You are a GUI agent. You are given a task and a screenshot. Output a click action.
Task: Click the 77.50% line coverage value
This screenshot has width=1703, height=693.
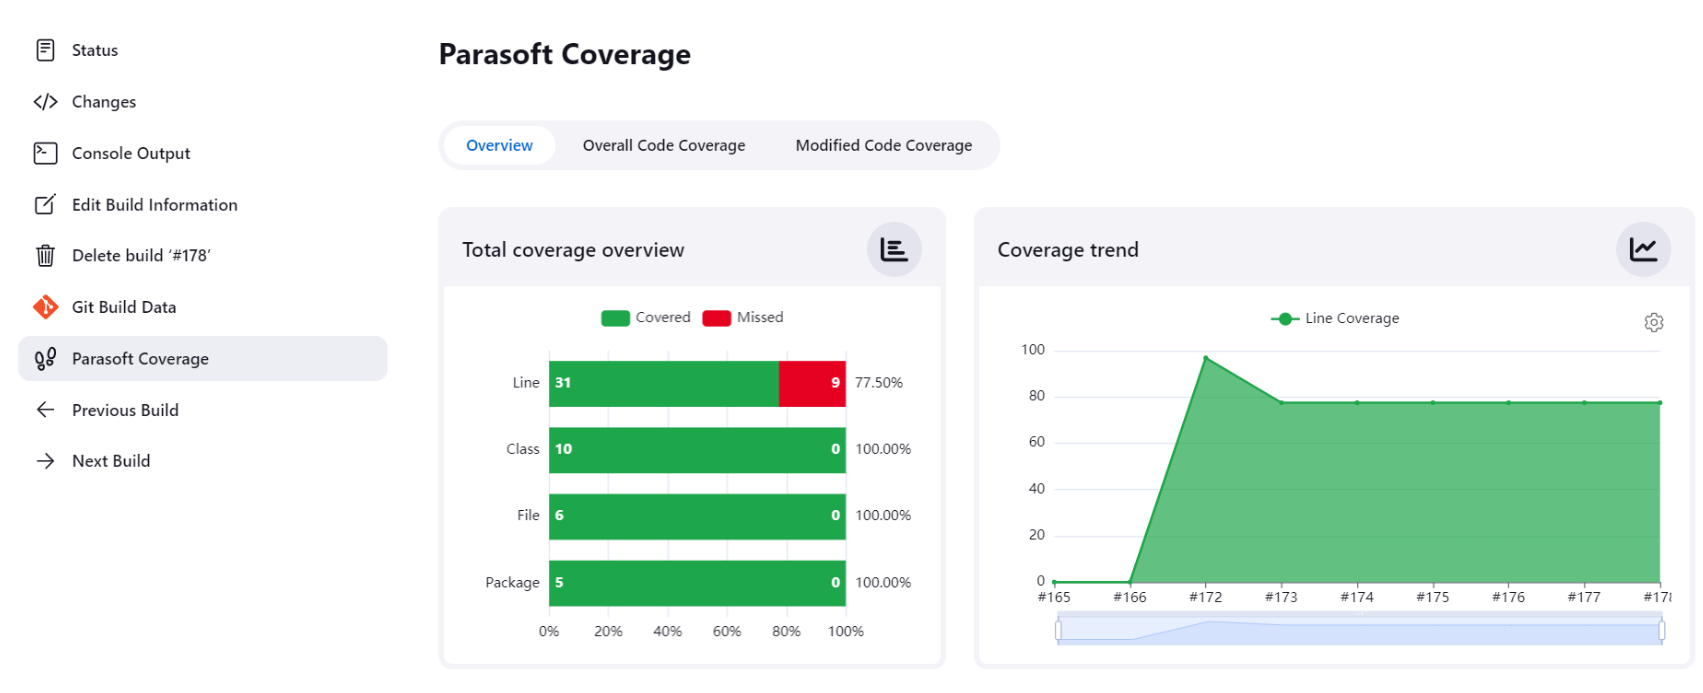pyautogui.click(x=879, y=383)
